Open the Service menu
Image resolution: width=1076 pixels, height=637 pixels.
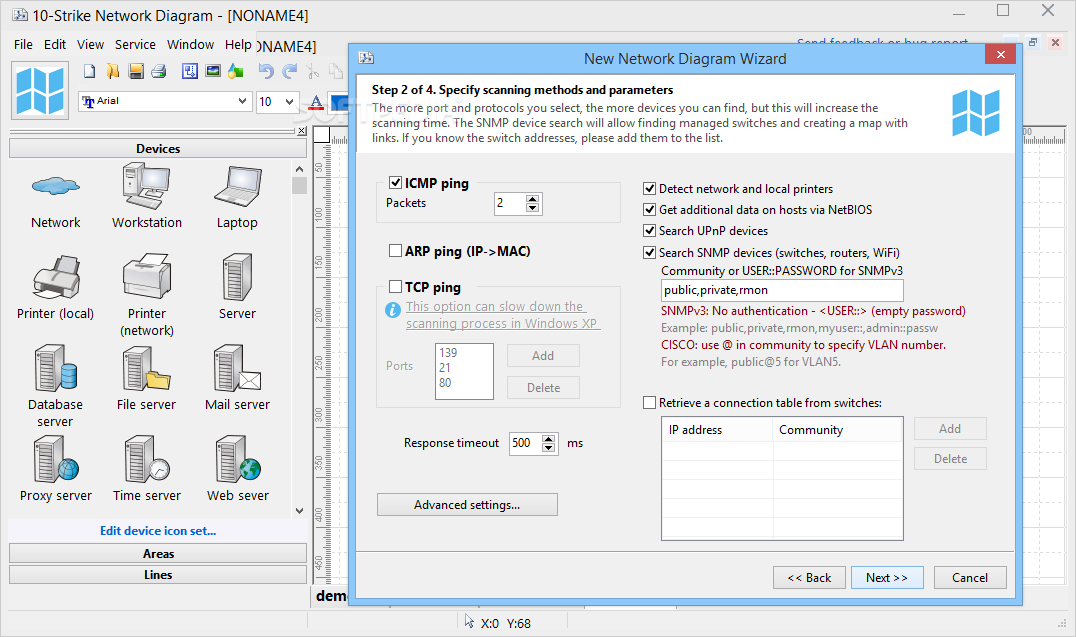point(135,45)
